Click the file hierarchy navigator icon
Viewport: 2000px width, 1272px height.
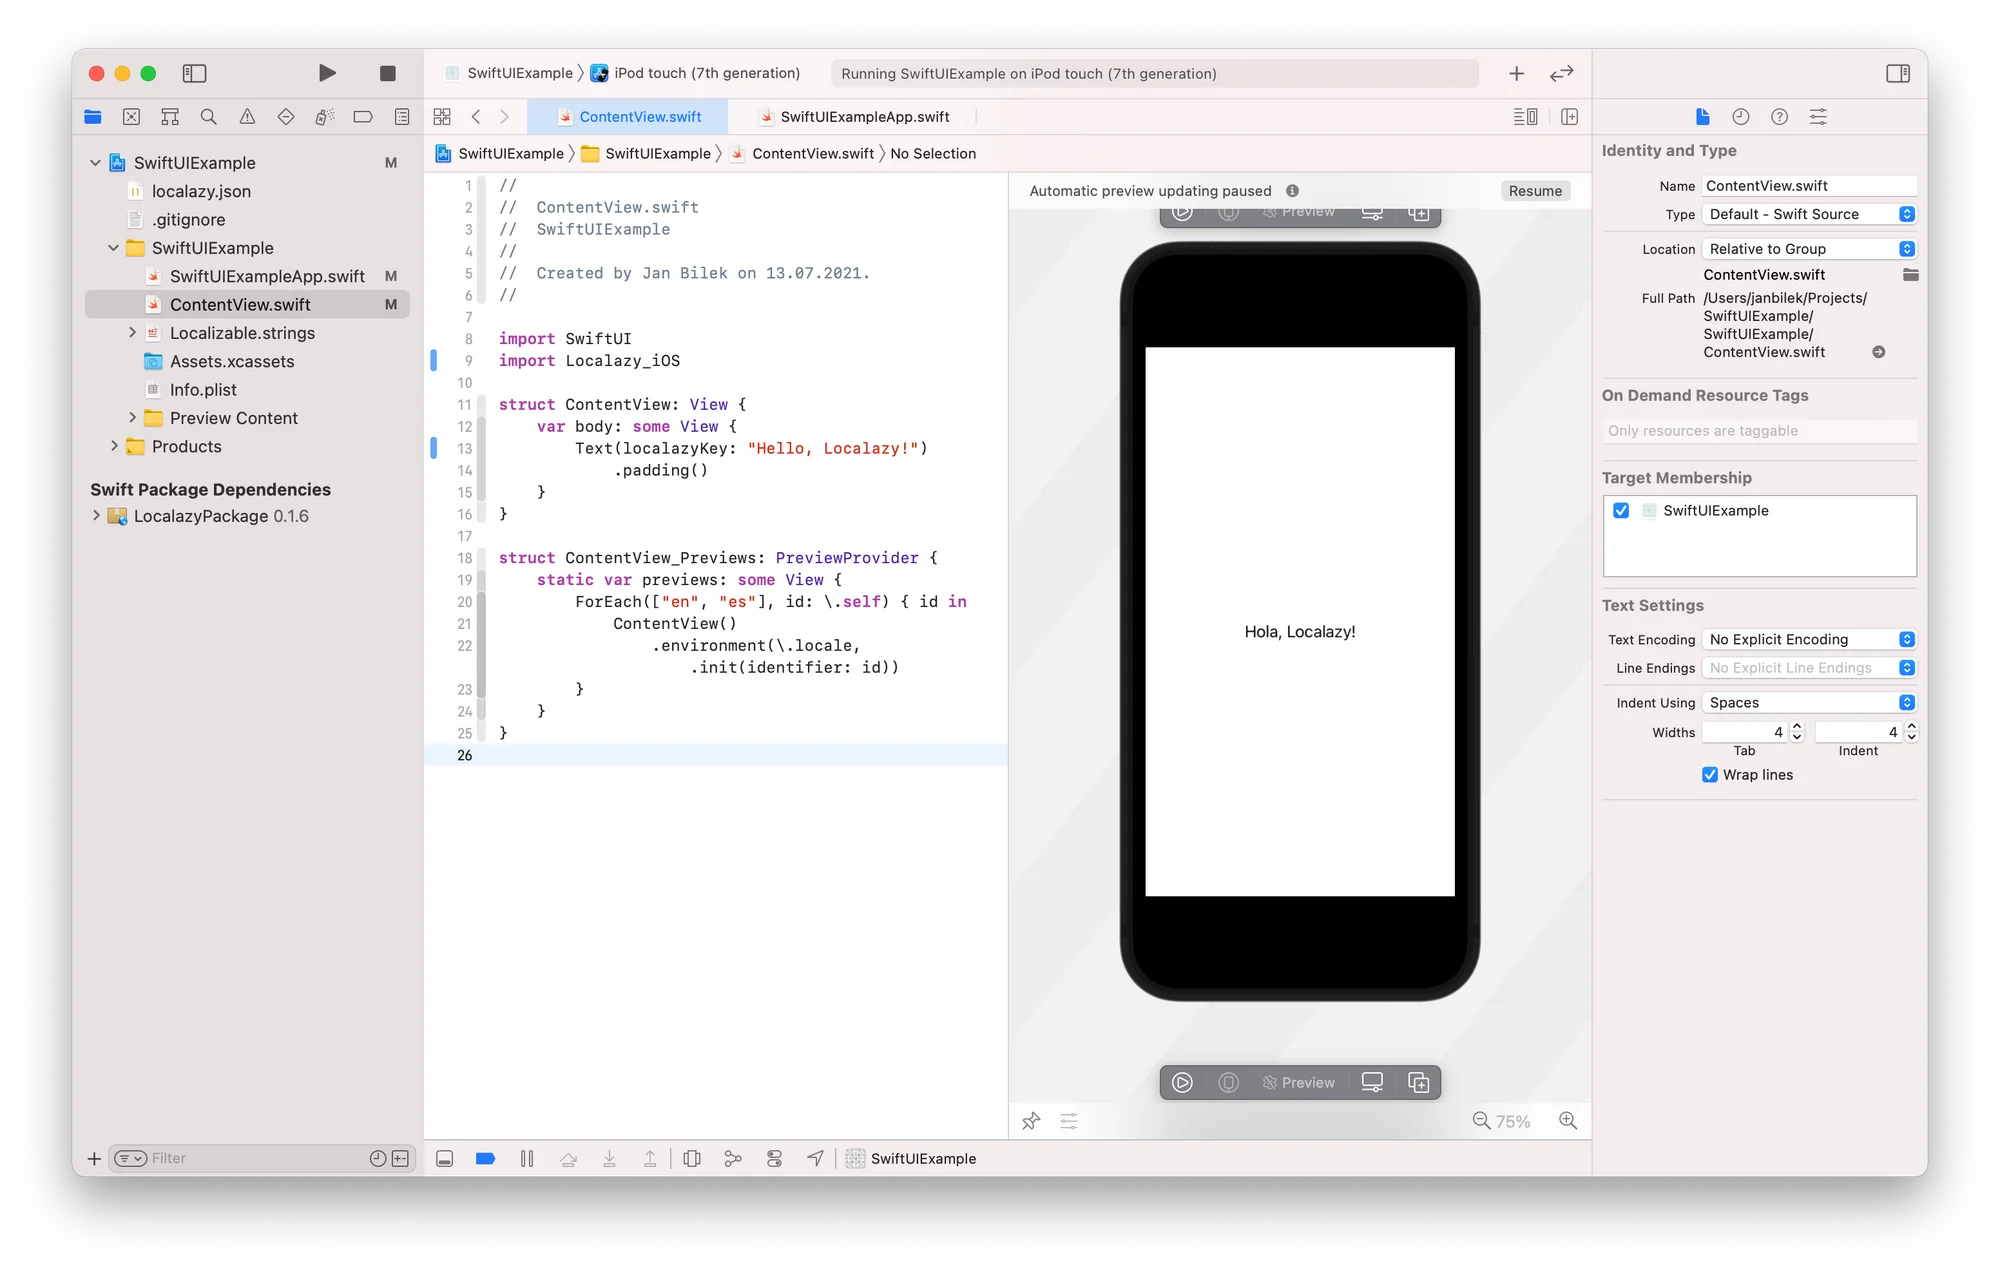tap(93, 117)
